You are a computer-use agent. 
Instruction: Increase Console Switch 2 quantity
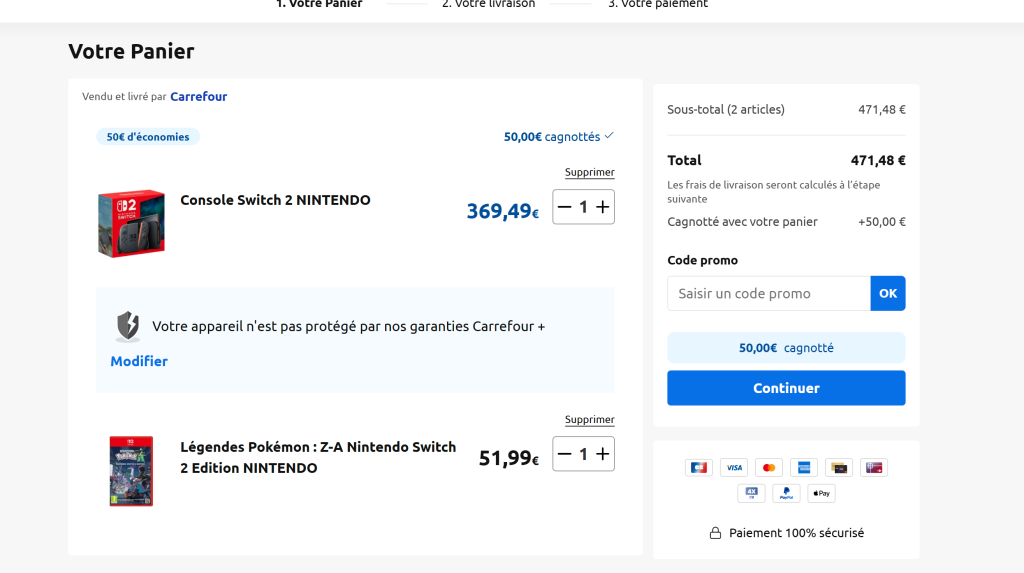(x=602, y=207)
